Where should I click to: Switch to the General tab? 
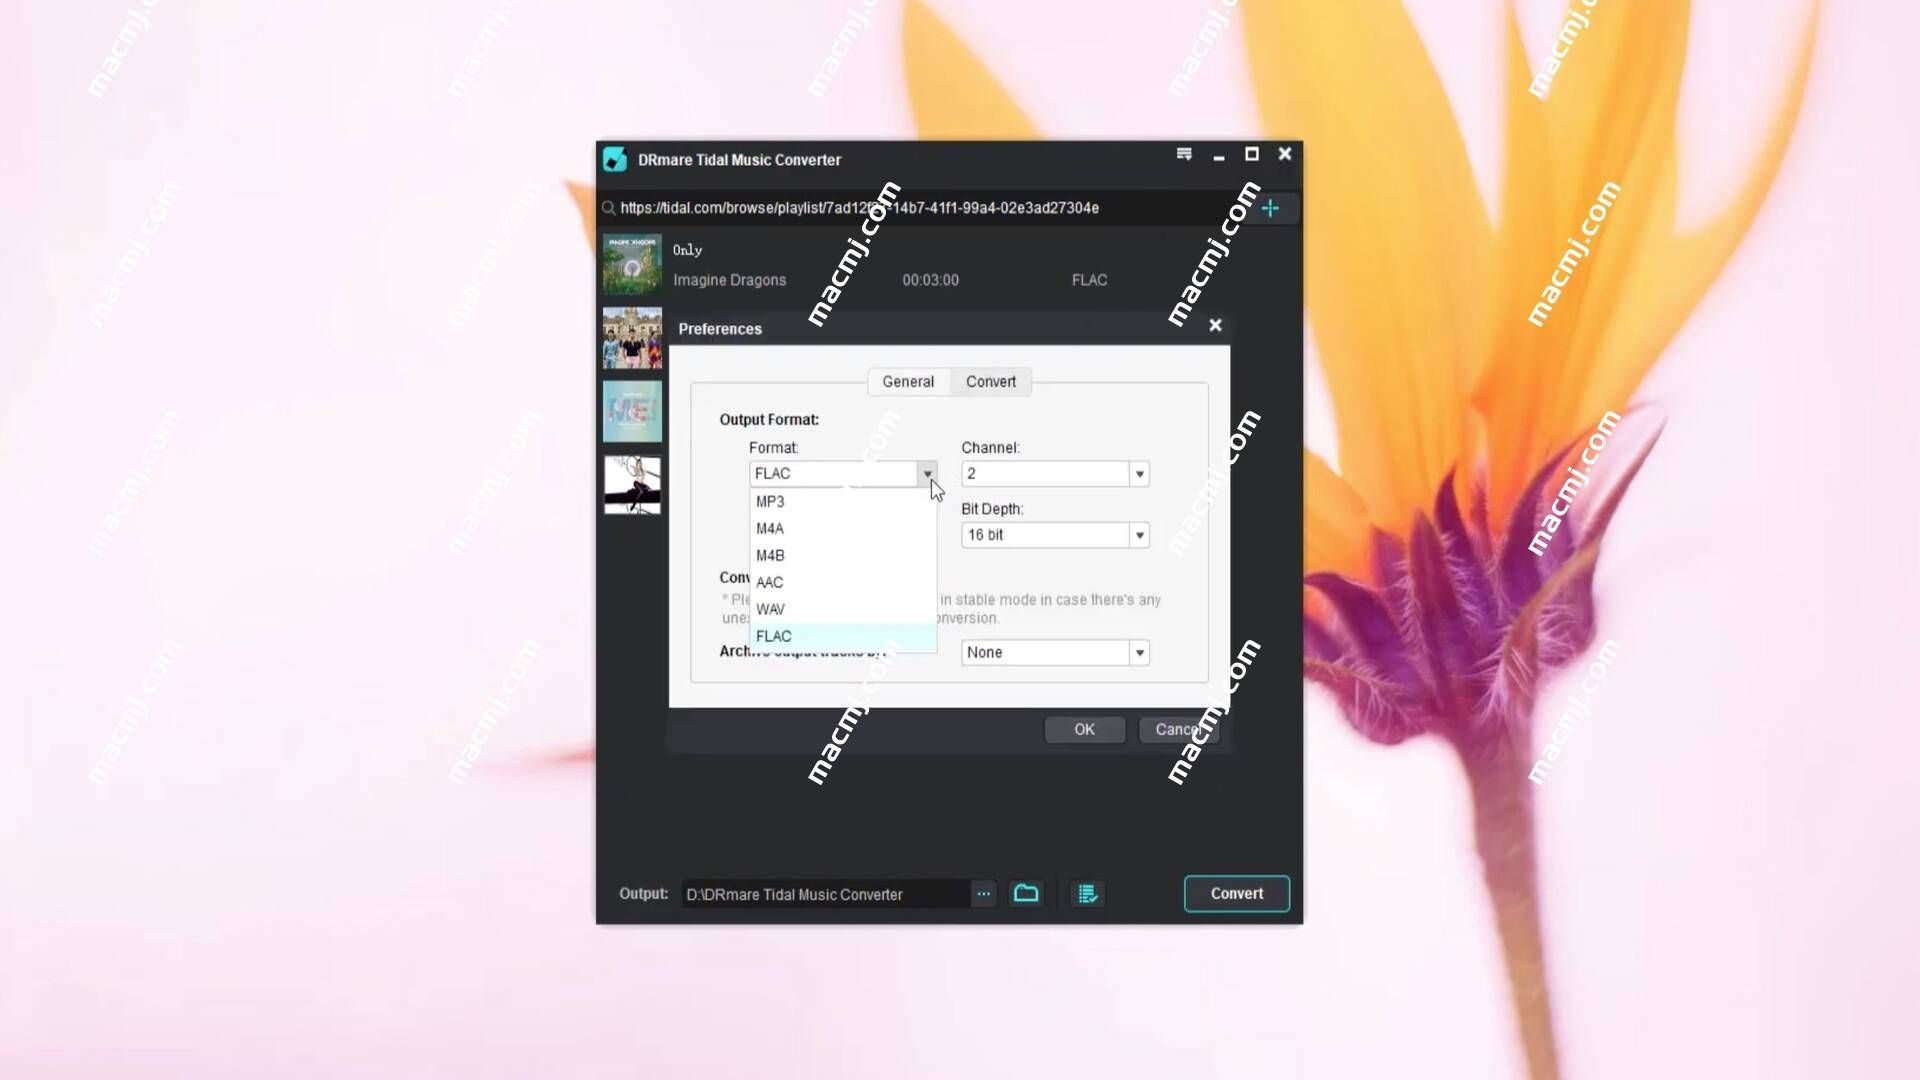click(908, 382)
